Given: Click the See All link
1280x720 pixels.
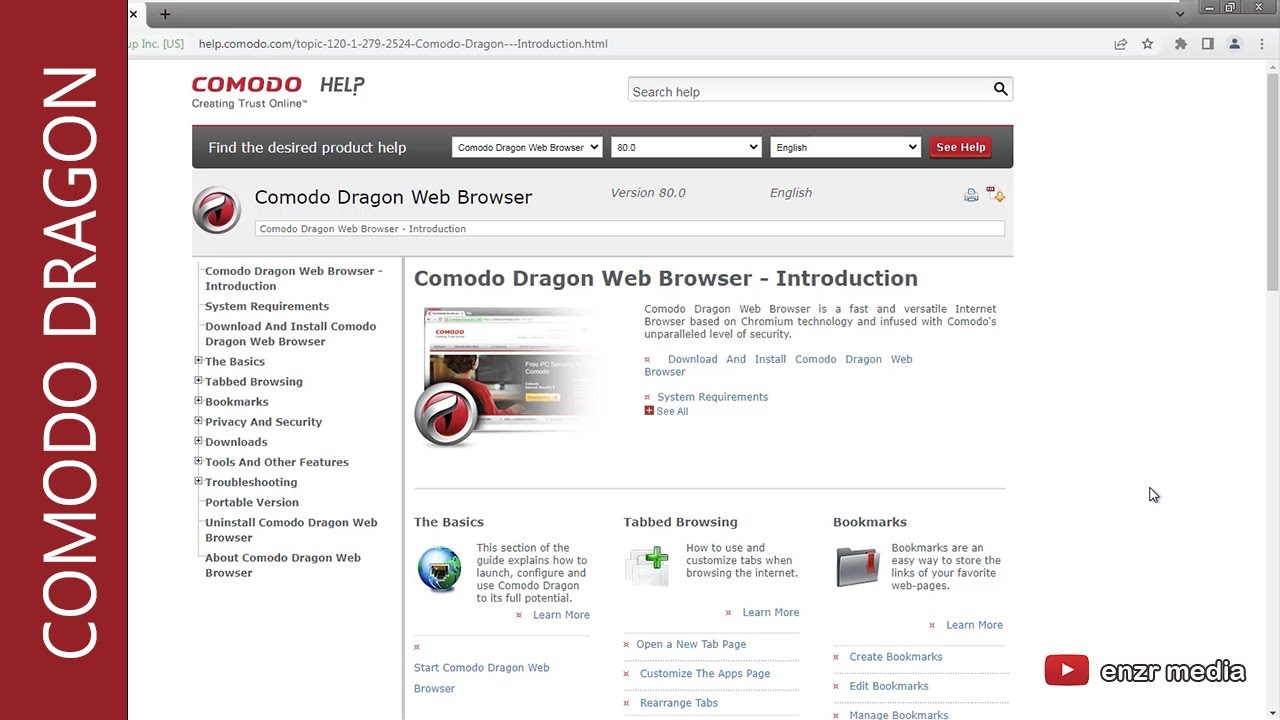Looking at the screenshot, I should click(672, 411).
